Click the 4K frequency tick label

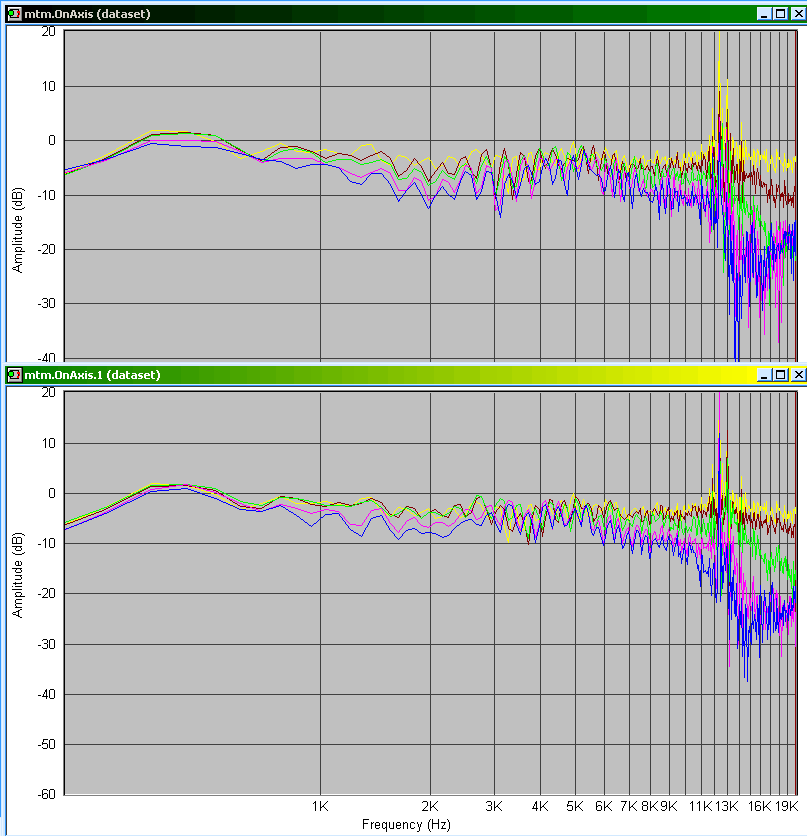[540, 806]
